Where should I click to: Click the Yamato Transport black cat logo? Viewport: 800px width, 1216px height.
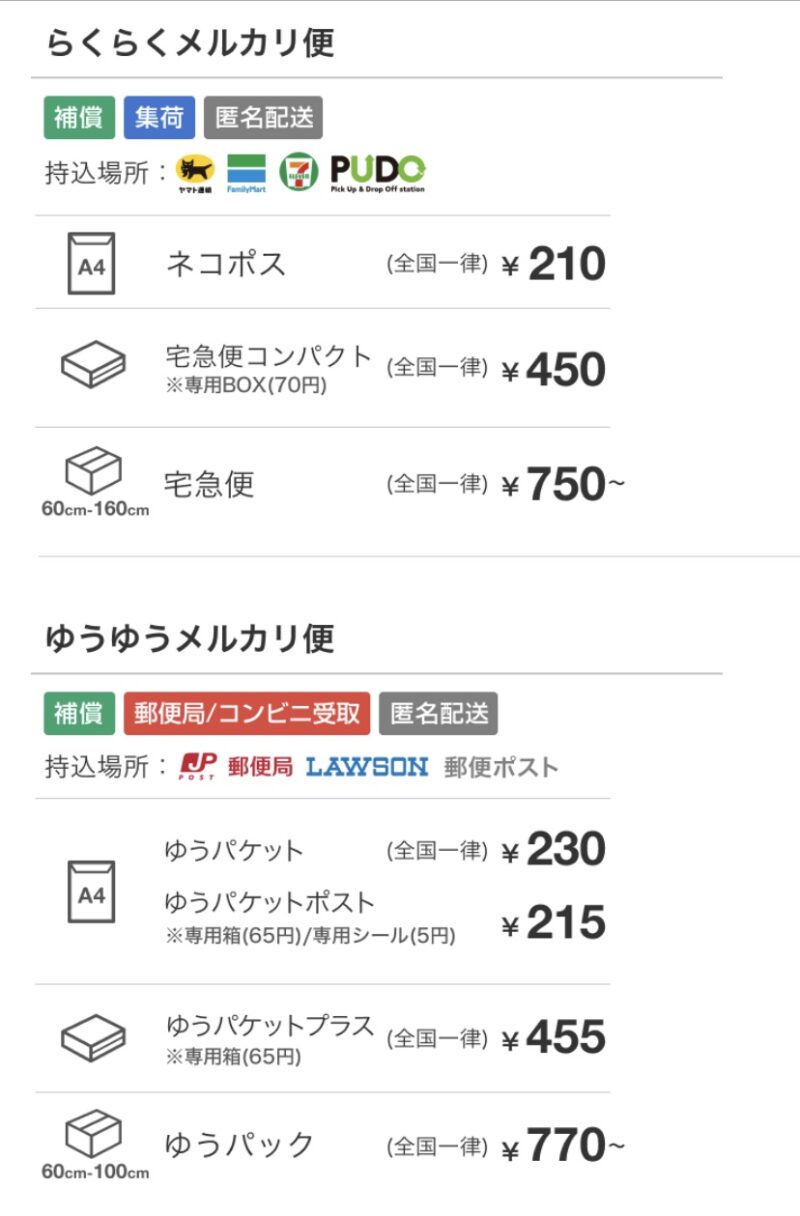click(x=195, y=173)
